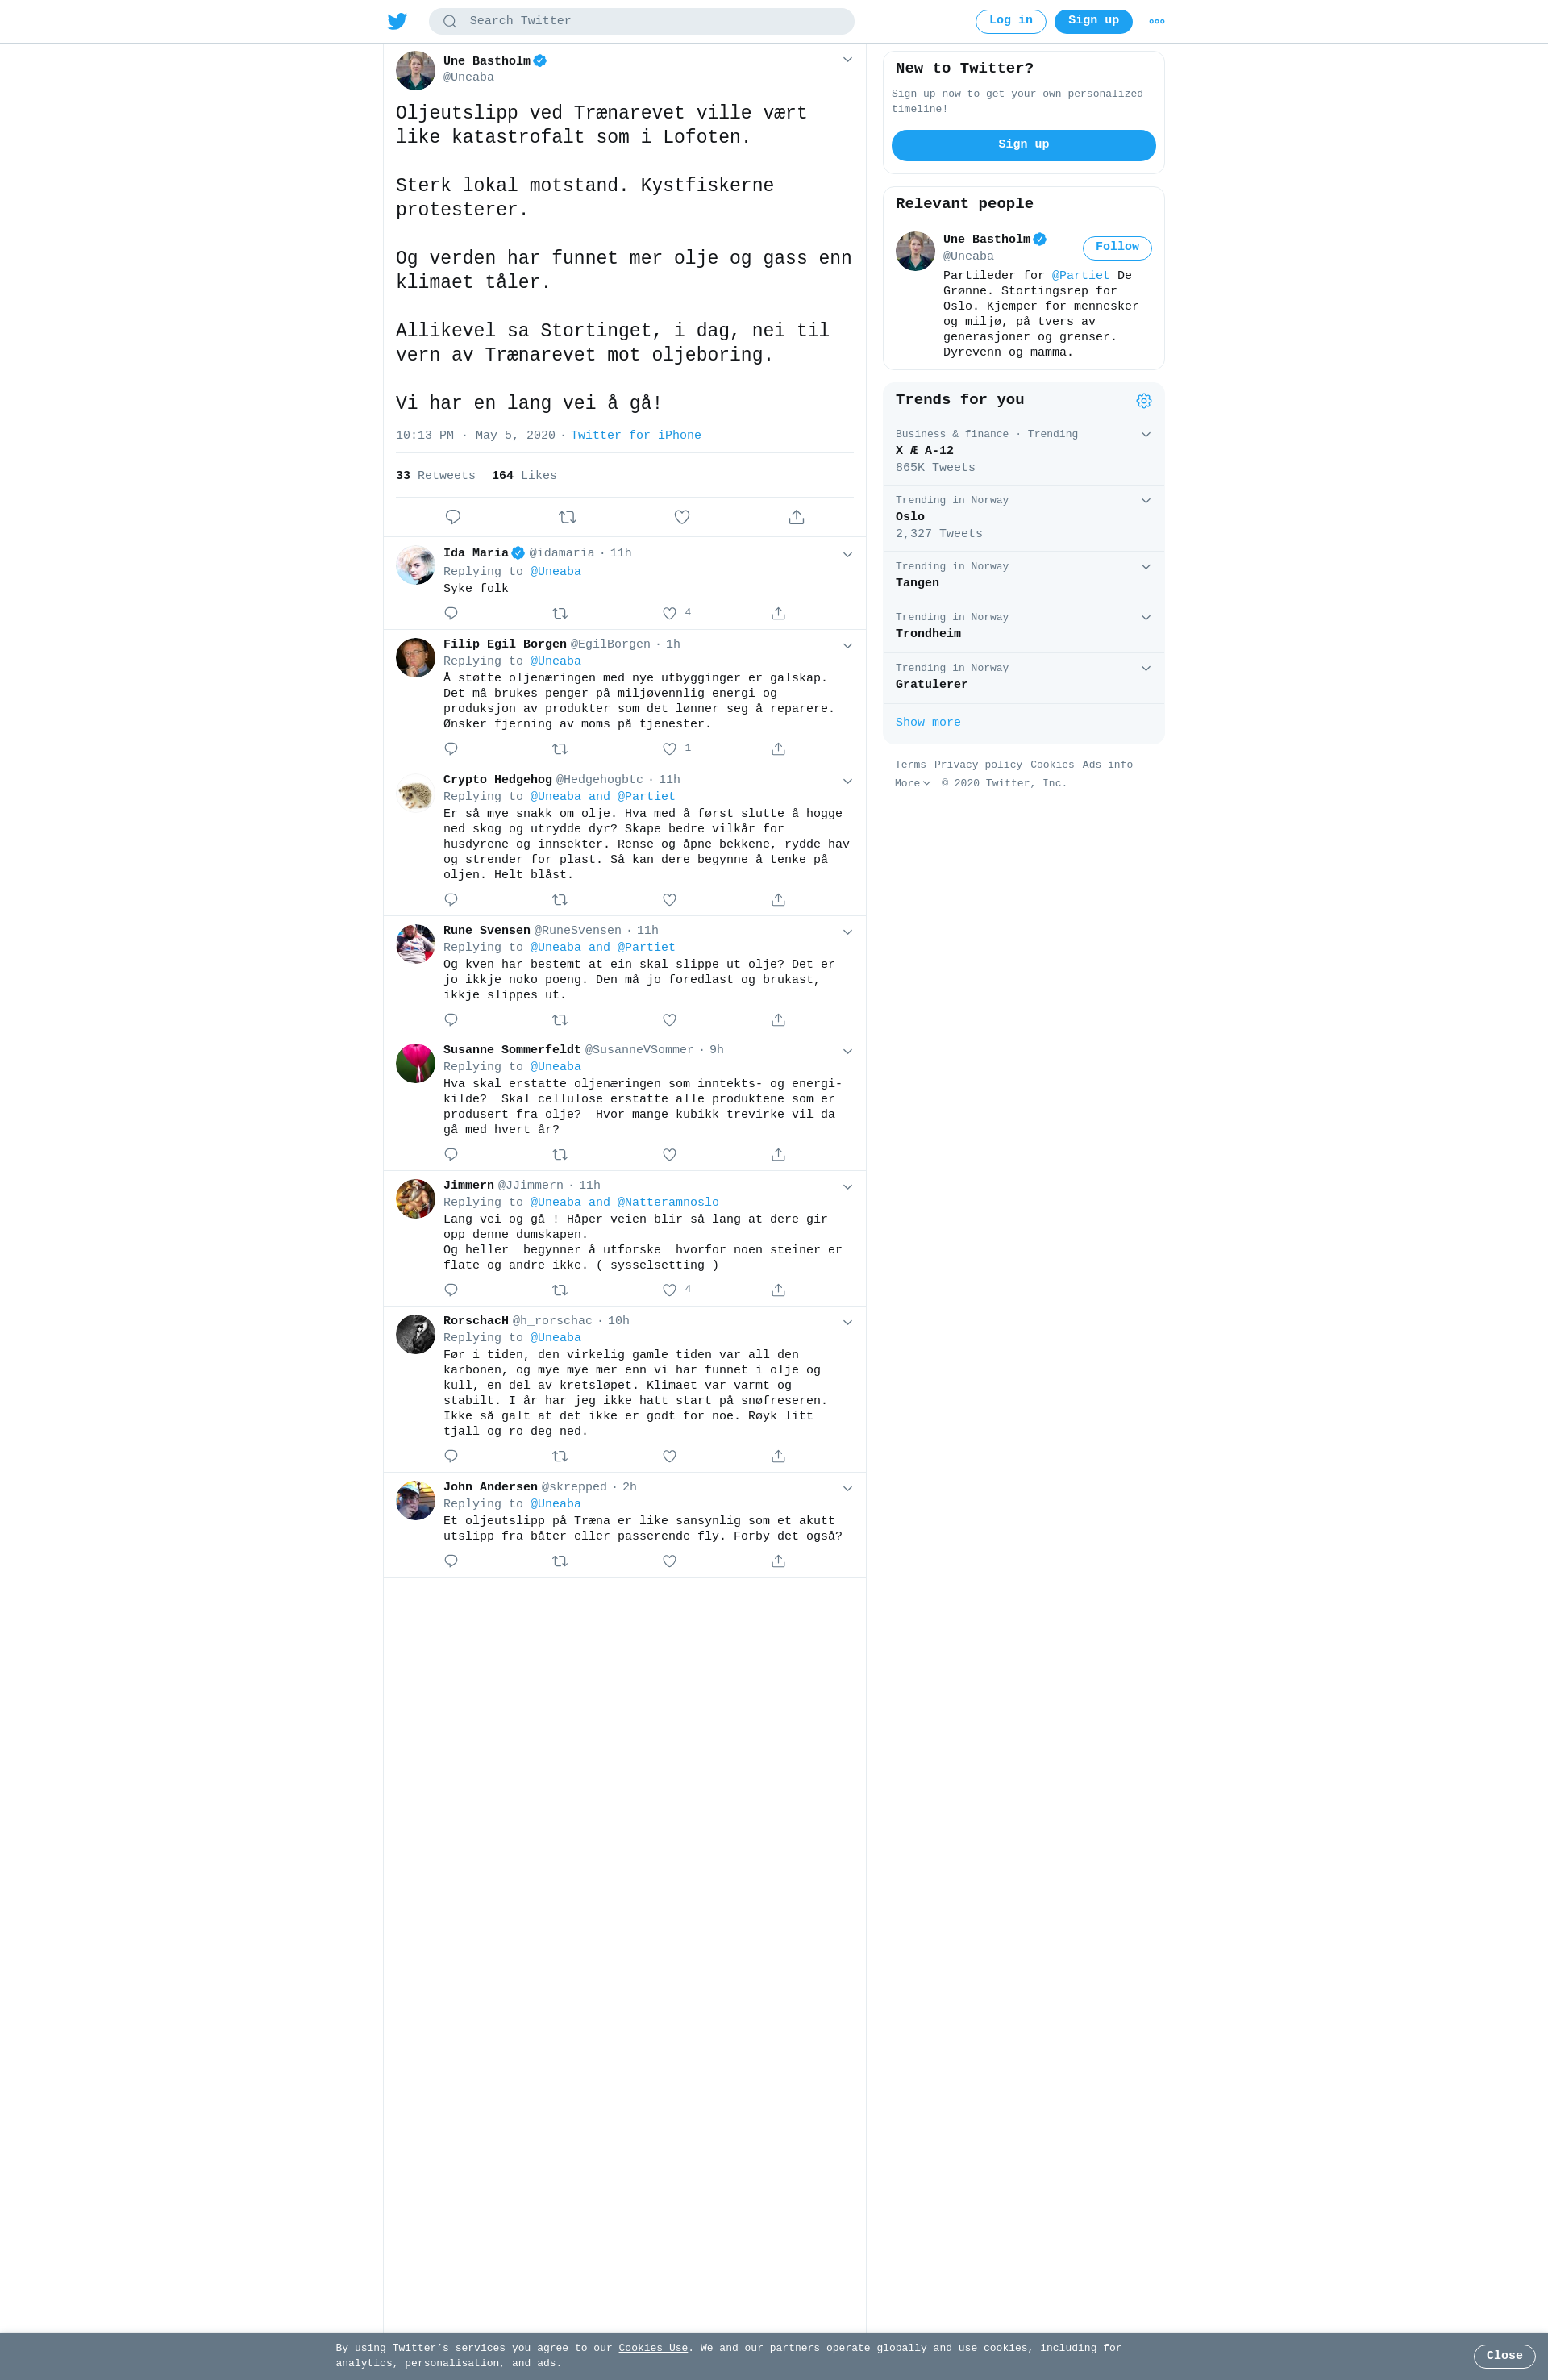Expand the main tweet options chevron
The height and width of the screenshot is (2380, 1548).
click(x=847, y=60)
